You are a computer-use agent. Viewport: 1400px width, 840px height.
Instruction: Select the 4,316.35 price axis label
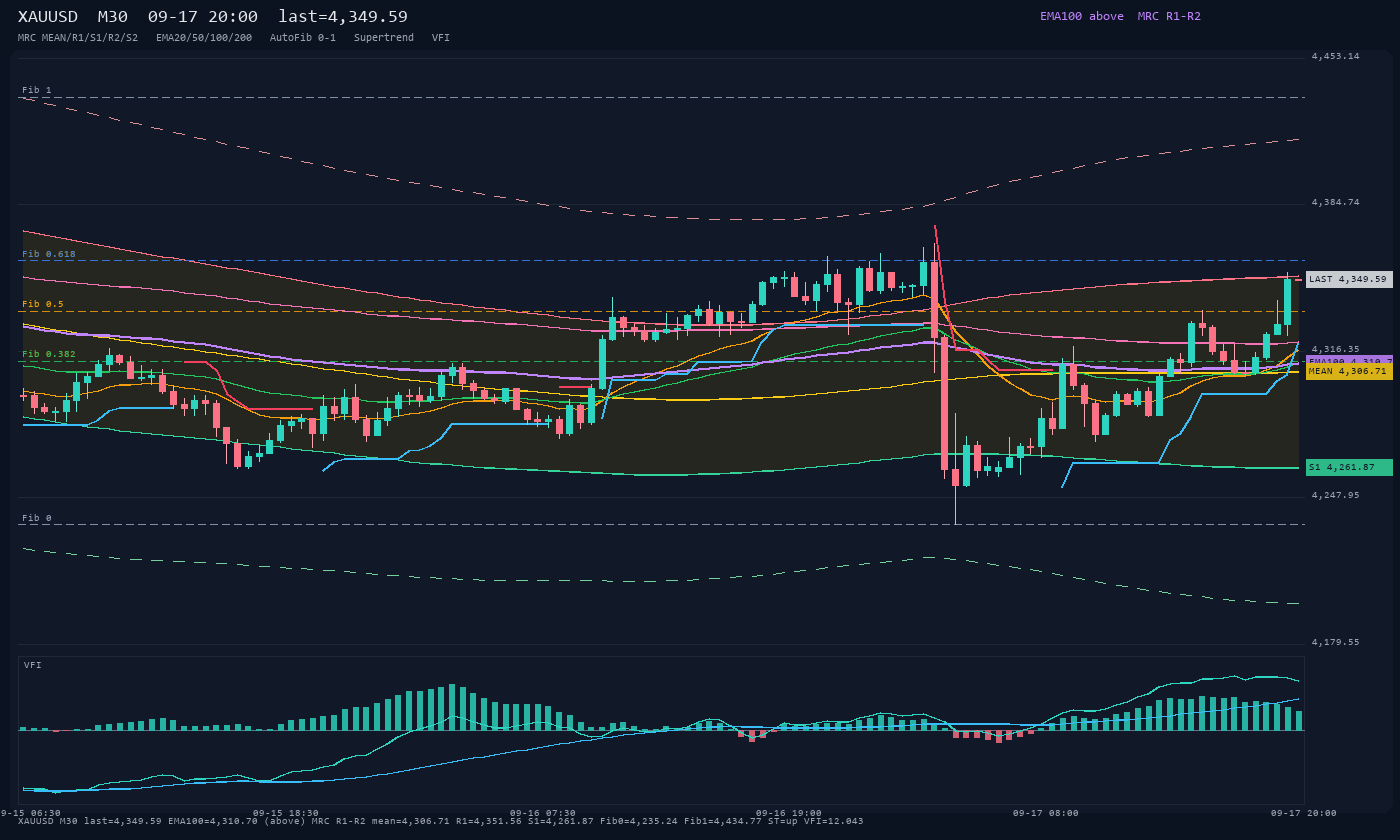point(1336,349)
